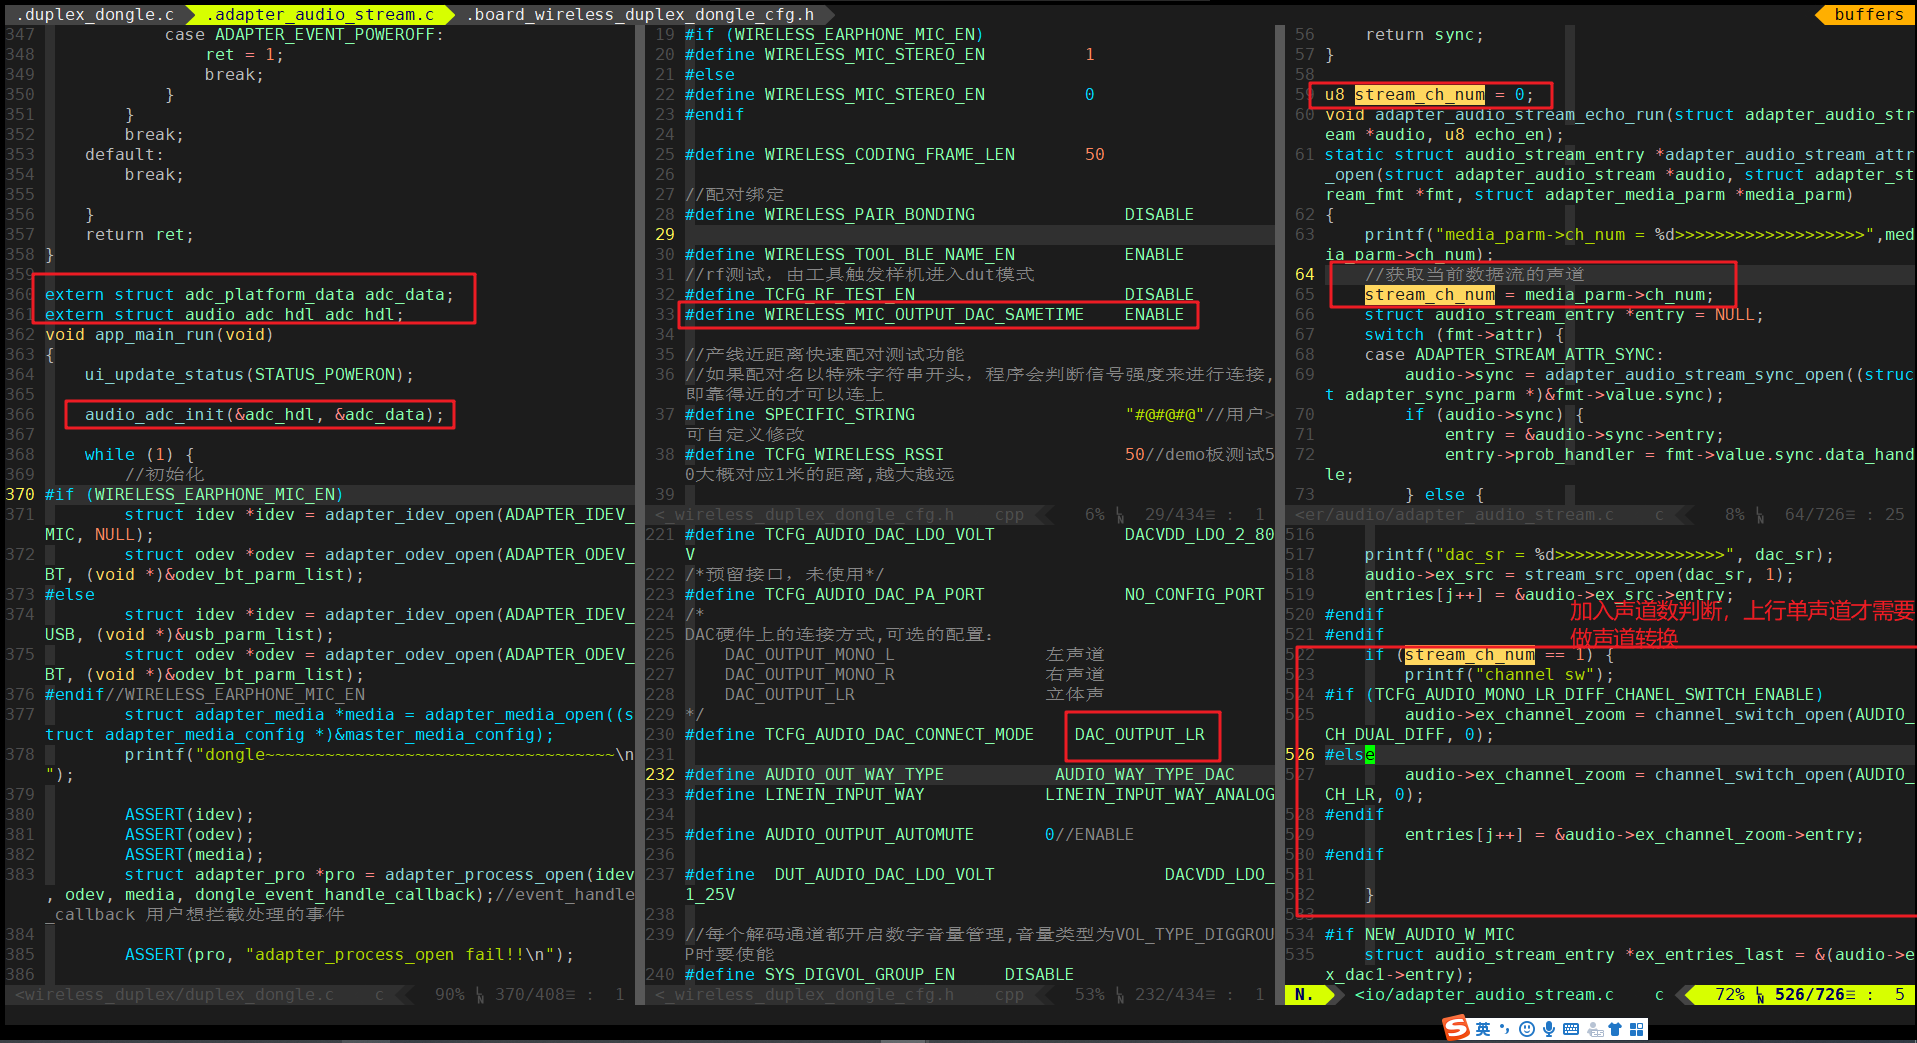Click 'ui_update_status(STATUS_POWERON);' call
The image size is (1917, 1043).
point(249,374)
